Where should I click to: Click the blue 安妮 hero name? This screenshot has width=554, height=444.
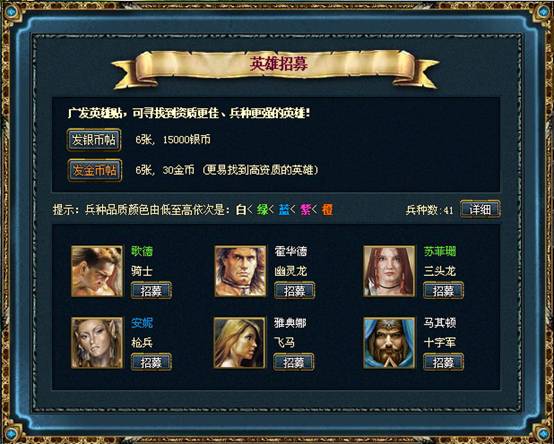[142, 323]
